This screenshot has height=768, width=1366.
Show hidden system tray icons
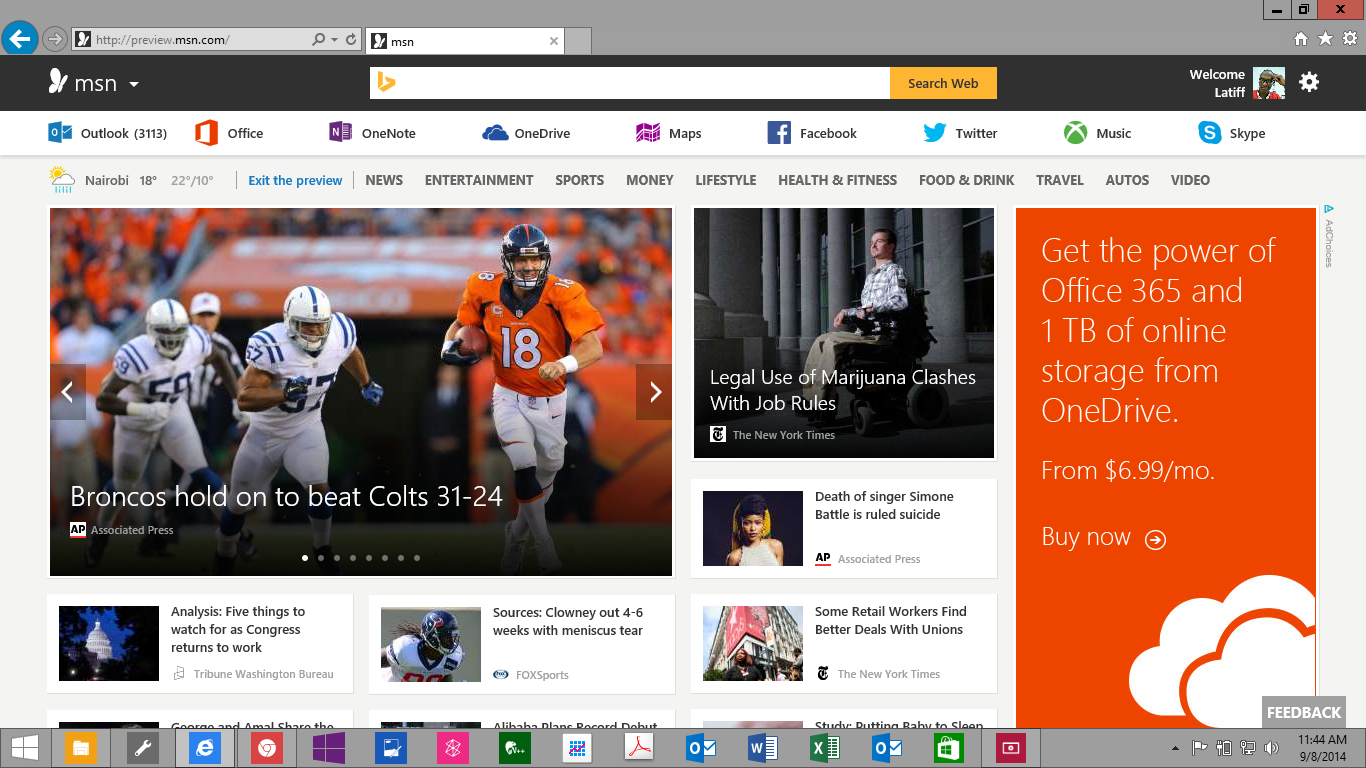tap(1175, 748)
